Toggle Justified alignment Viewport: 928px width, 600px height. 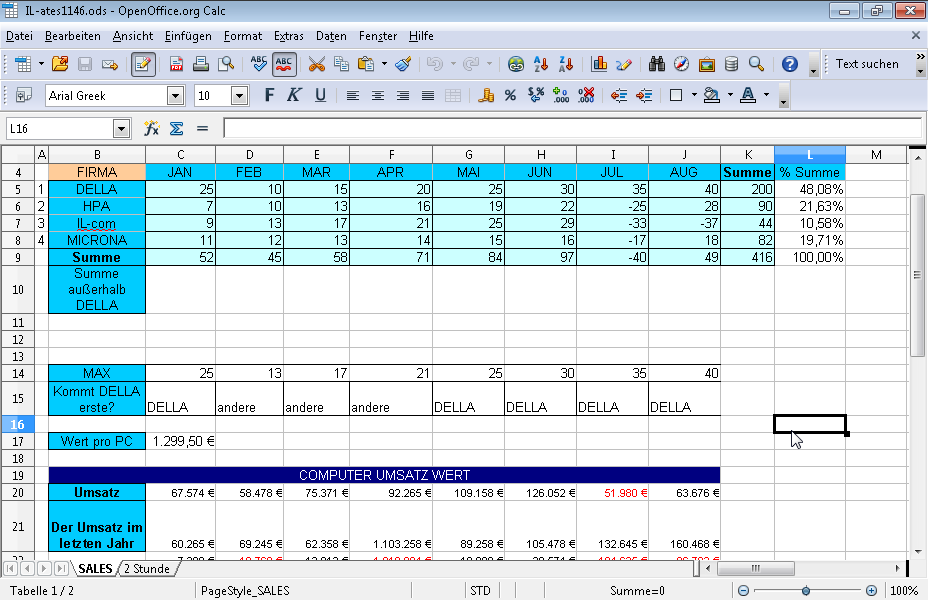tap(428, 95)
